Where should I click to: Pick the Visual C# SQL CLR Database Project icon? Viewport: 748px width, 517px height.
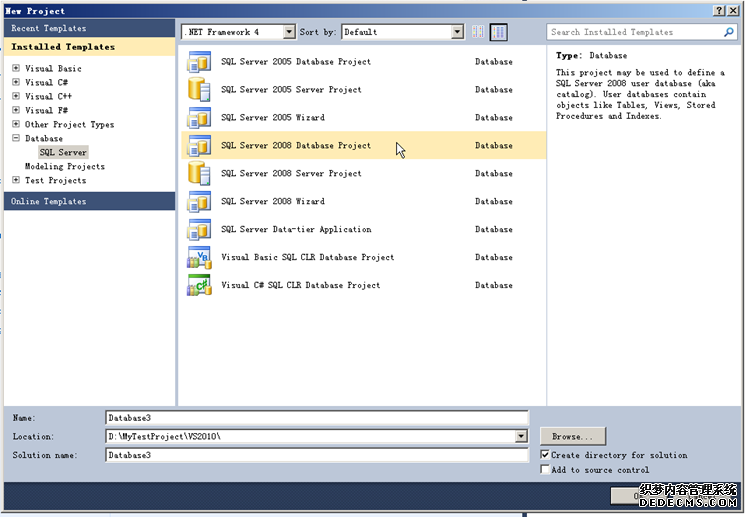point(199,286)
